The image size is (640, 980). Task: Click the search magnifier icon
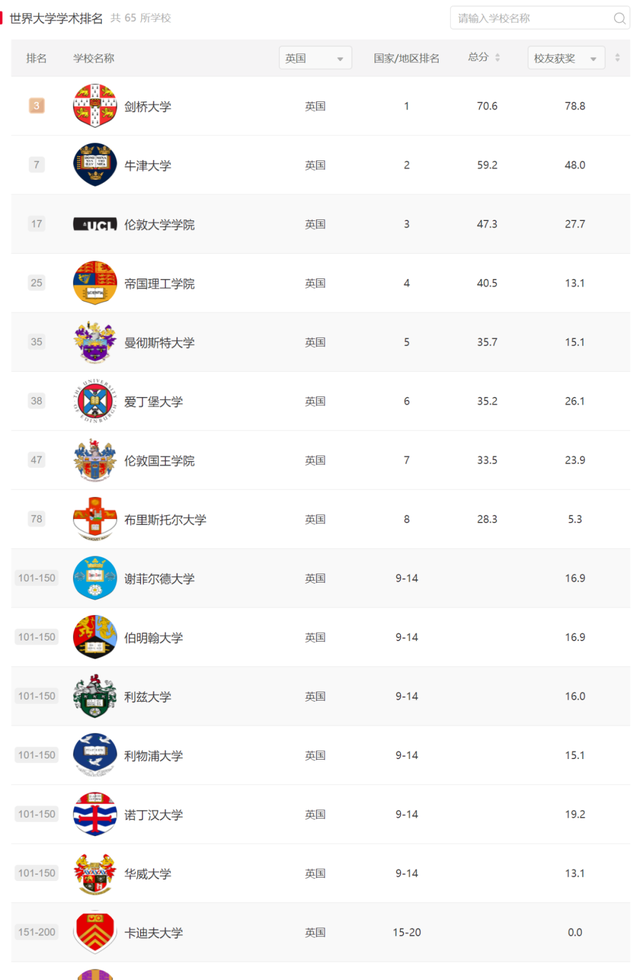[x=620, y=18]
